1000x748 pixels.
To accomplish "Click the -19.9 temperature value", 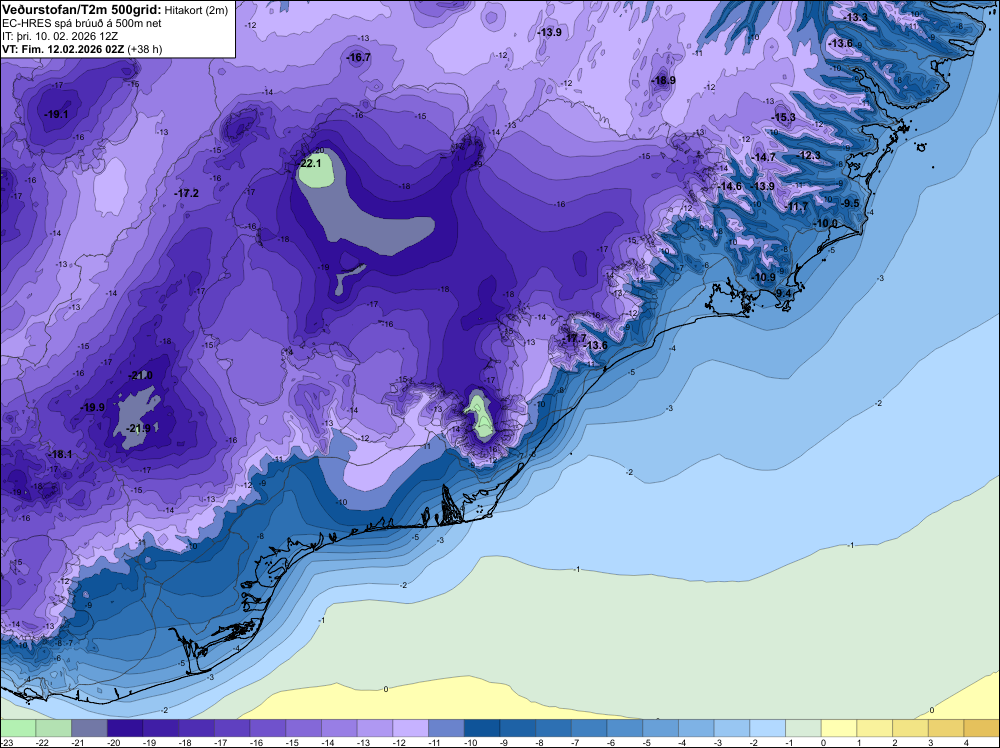I will [x=92, y=407].
